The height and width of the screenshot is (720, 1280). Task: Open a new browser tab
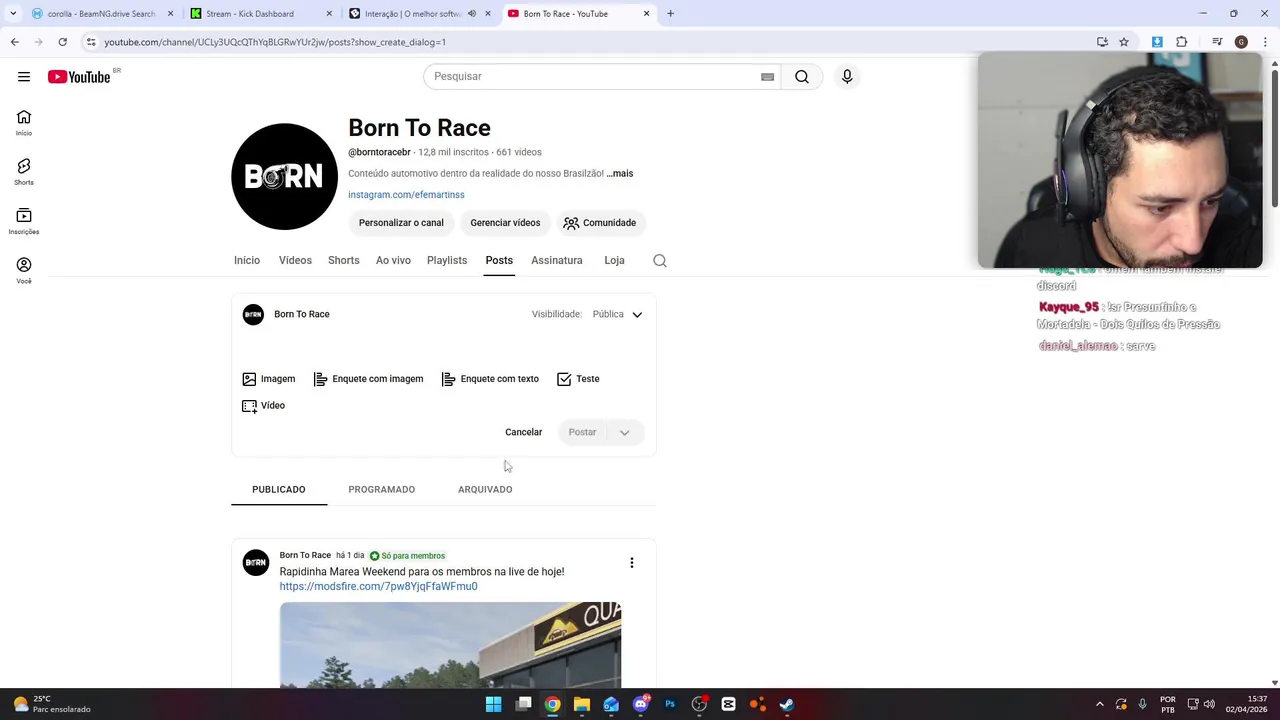(x=670, y=14)
